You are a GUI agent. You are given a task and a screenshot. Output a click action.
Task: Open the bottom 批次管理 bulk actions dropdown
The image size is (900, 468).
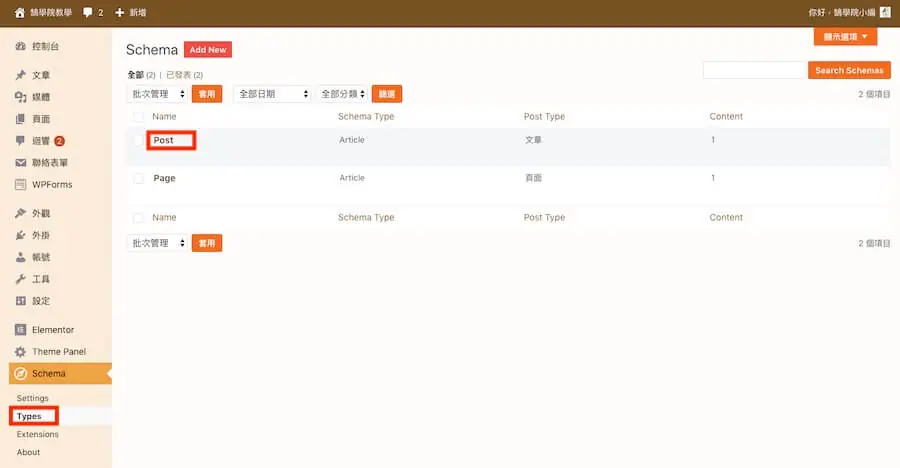coord(157,243)
